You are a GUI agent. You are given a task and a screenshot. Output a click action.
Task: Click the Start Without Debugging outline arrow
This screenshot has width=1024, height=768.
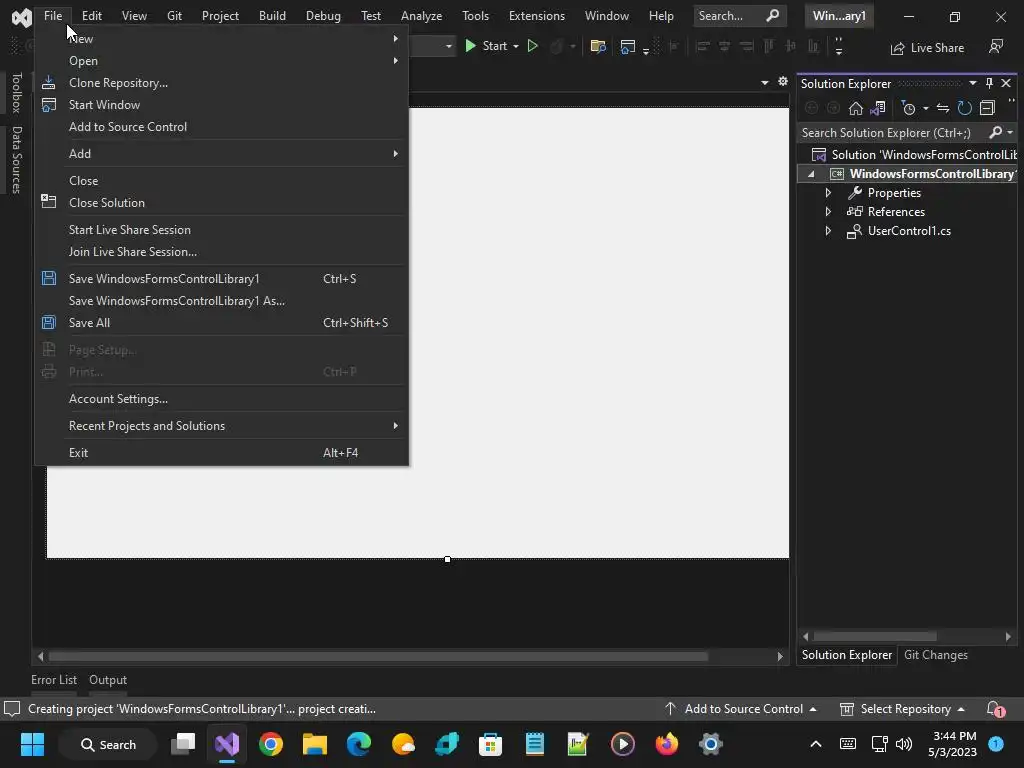tap(532, 46)
